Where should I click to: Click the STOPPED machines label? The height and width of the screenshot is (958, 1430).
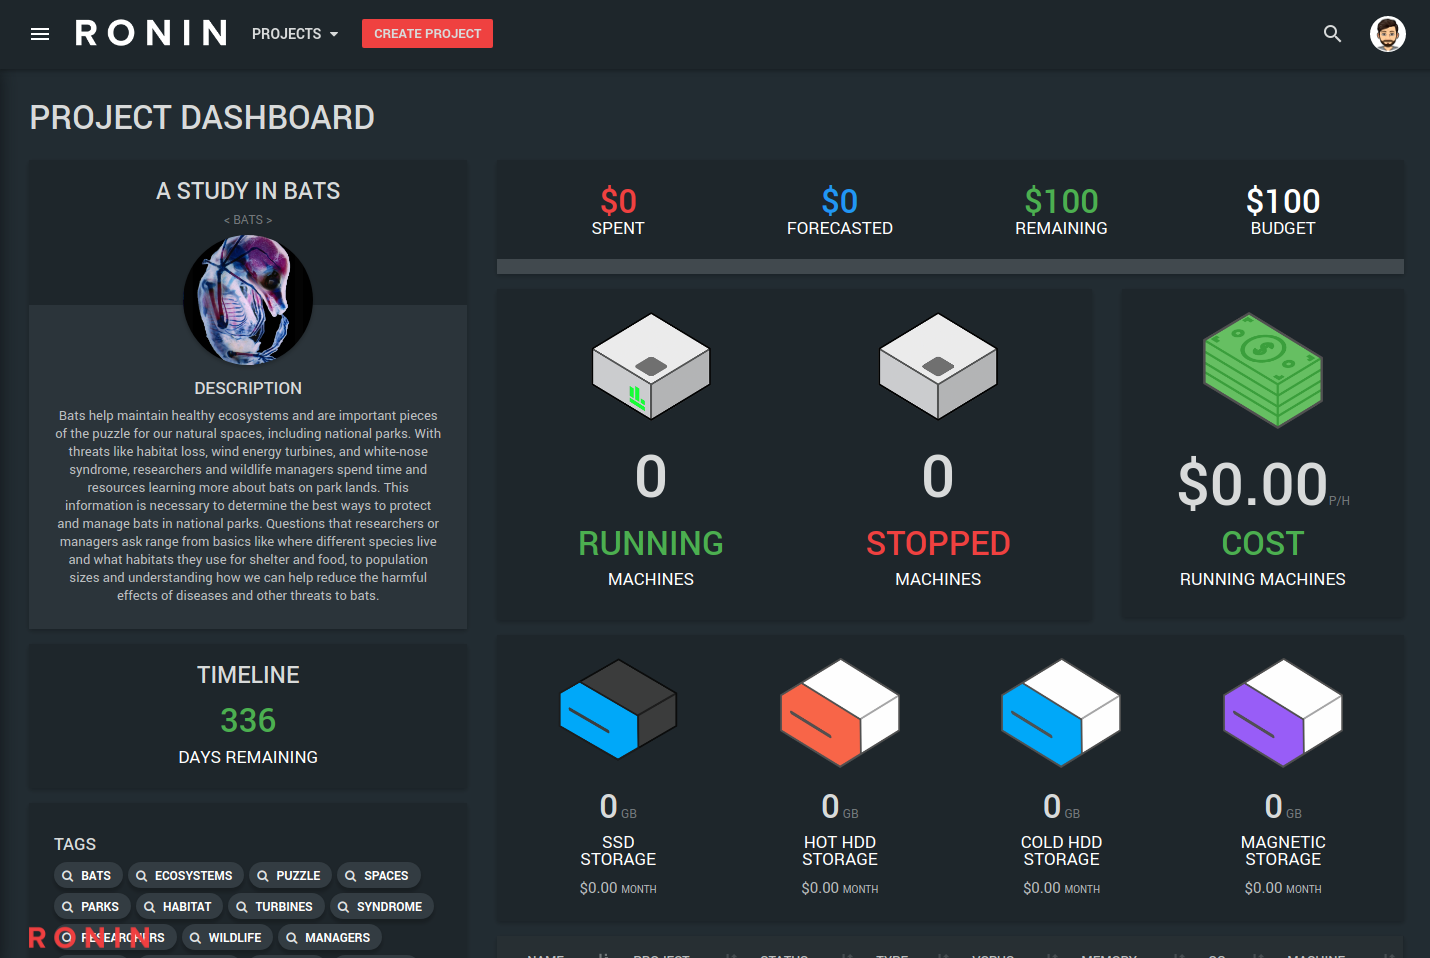coord(938,543)
